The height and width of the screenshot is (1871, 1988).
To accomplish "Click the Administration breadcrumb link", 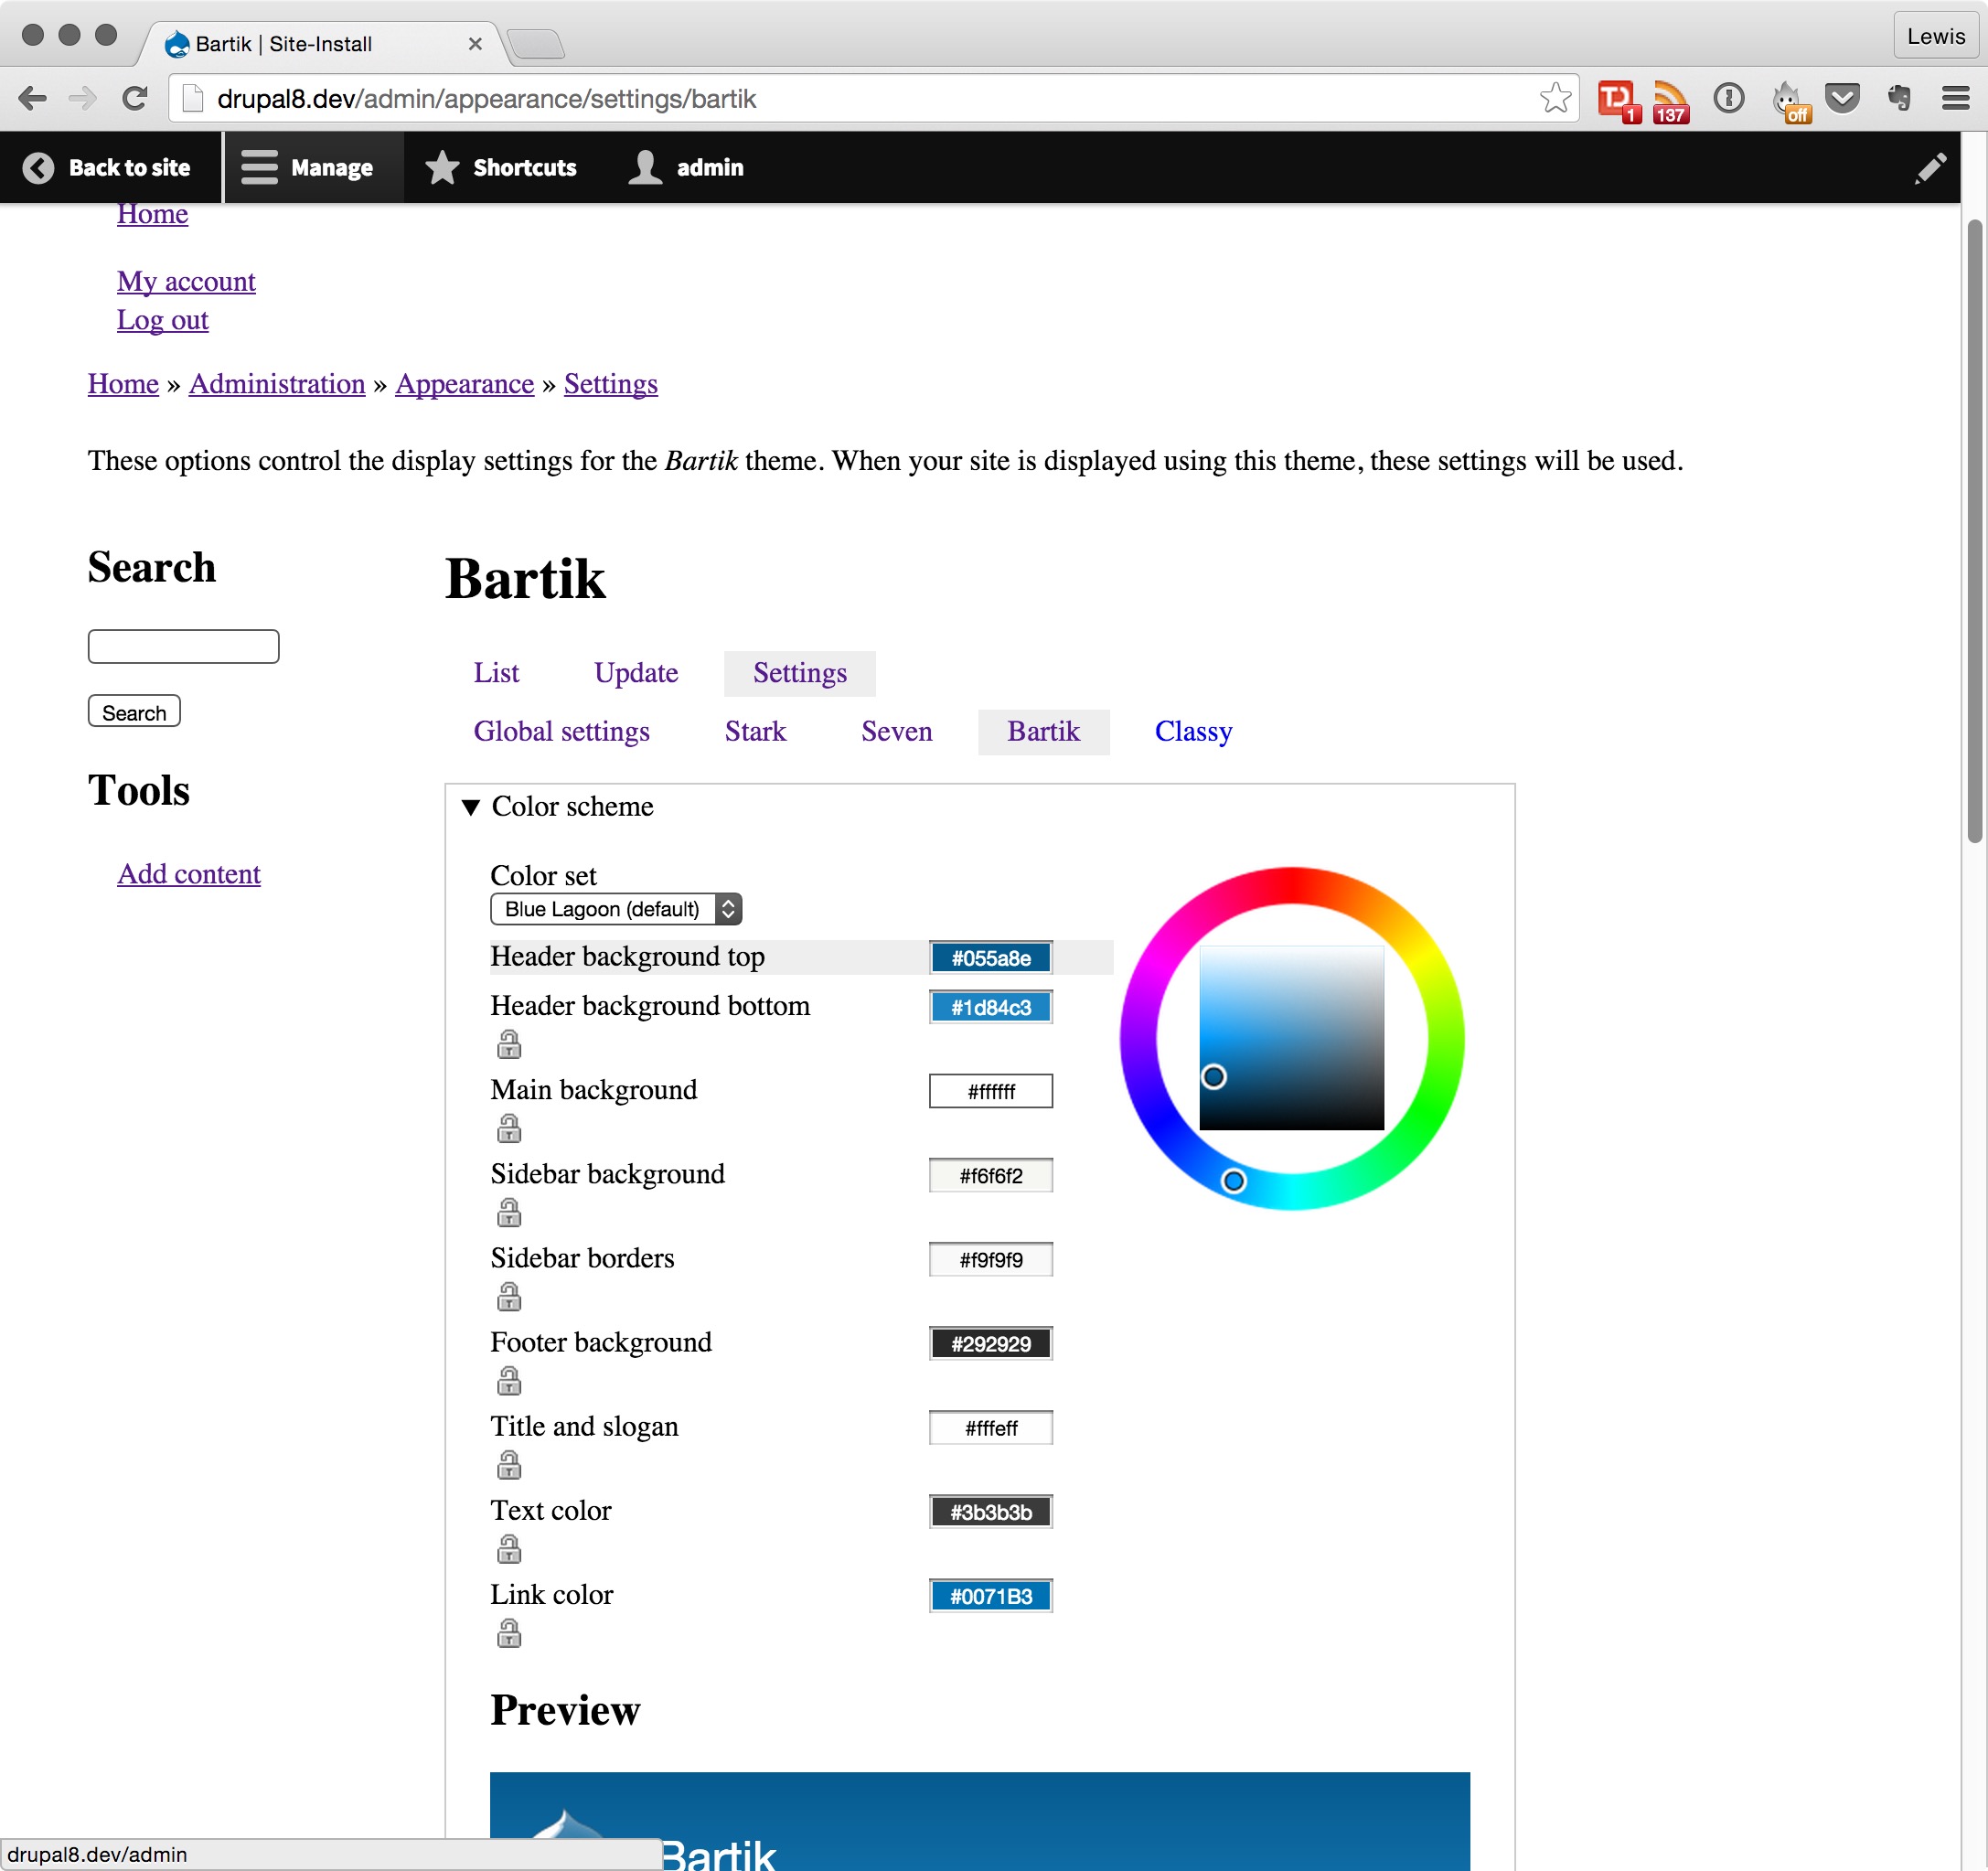I will coord(277,384).
